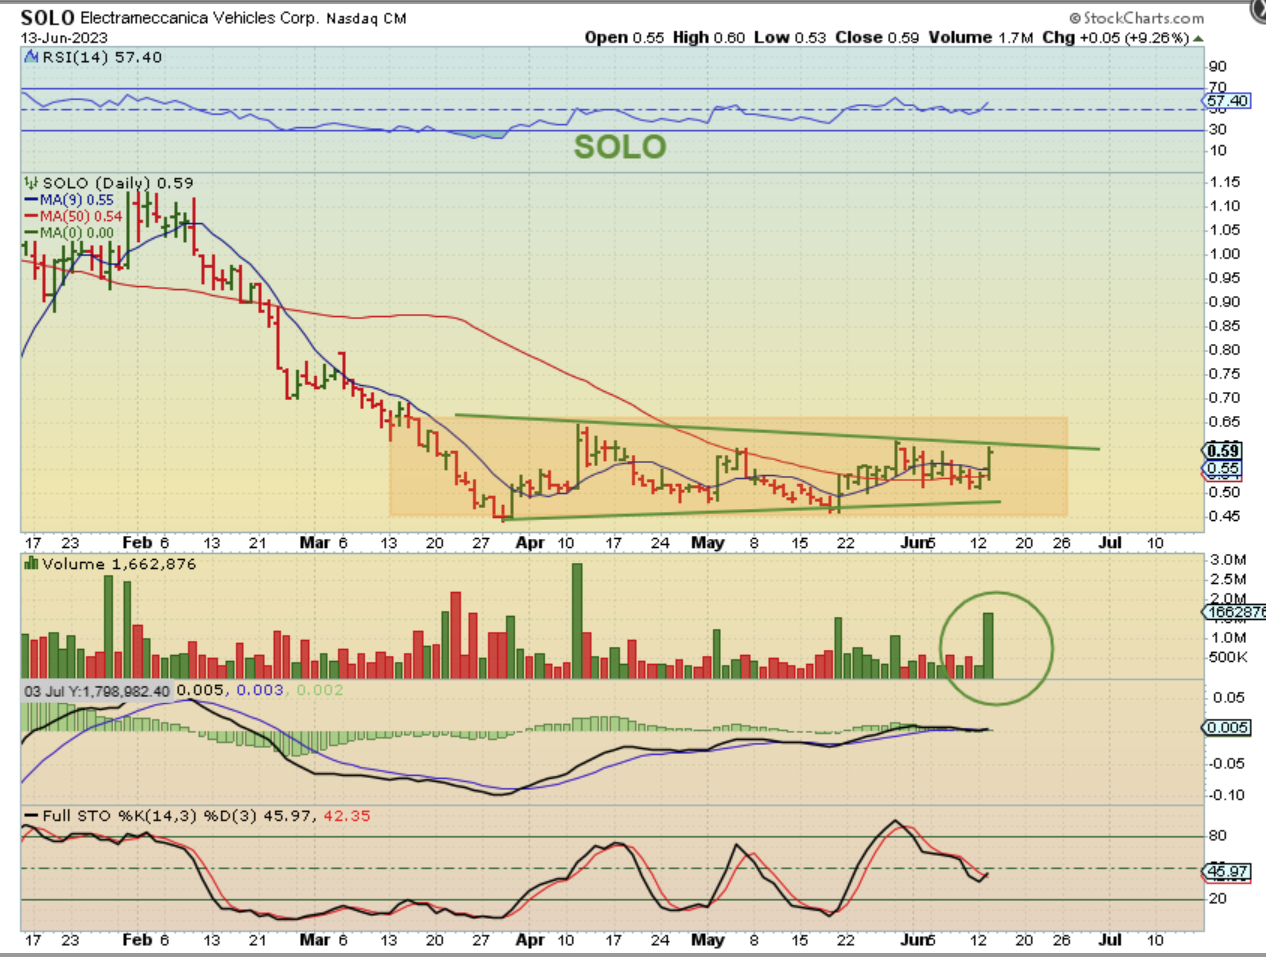Click the red MA(50) legend line marker
This screenshot has height=957, width=1266.
coord(31,216)
